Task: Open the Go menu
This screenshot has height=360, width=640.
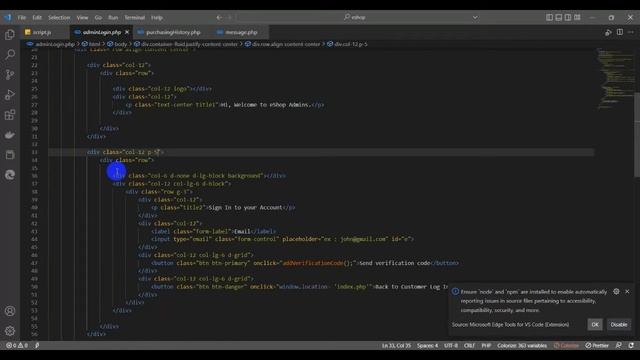Action: point(98,18)
